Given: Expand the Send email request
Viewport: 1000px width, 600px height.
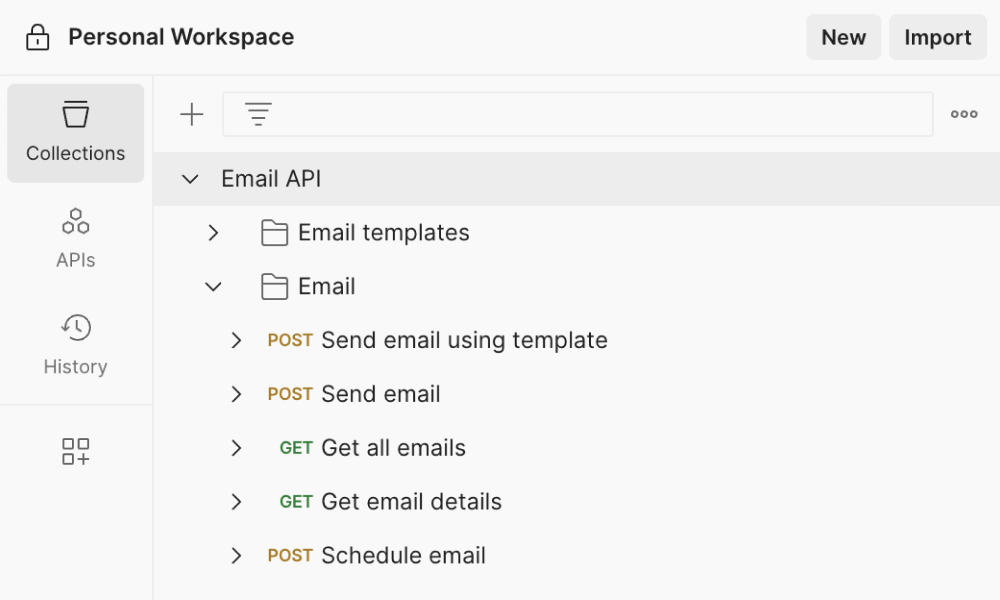Looking at the screenshot, I should 236,394.
